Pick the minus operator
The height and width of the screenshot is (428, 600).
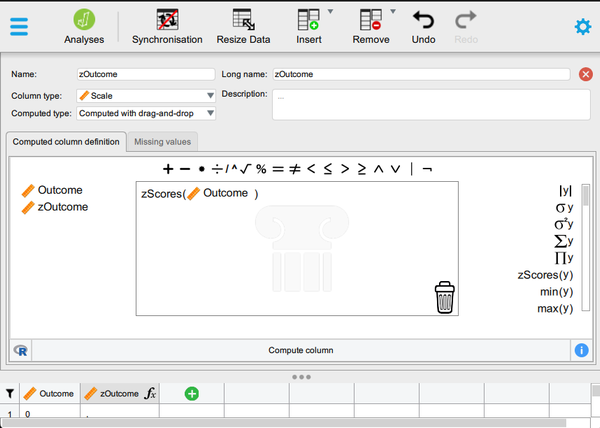pyautogui.click(x=185, y=169)
